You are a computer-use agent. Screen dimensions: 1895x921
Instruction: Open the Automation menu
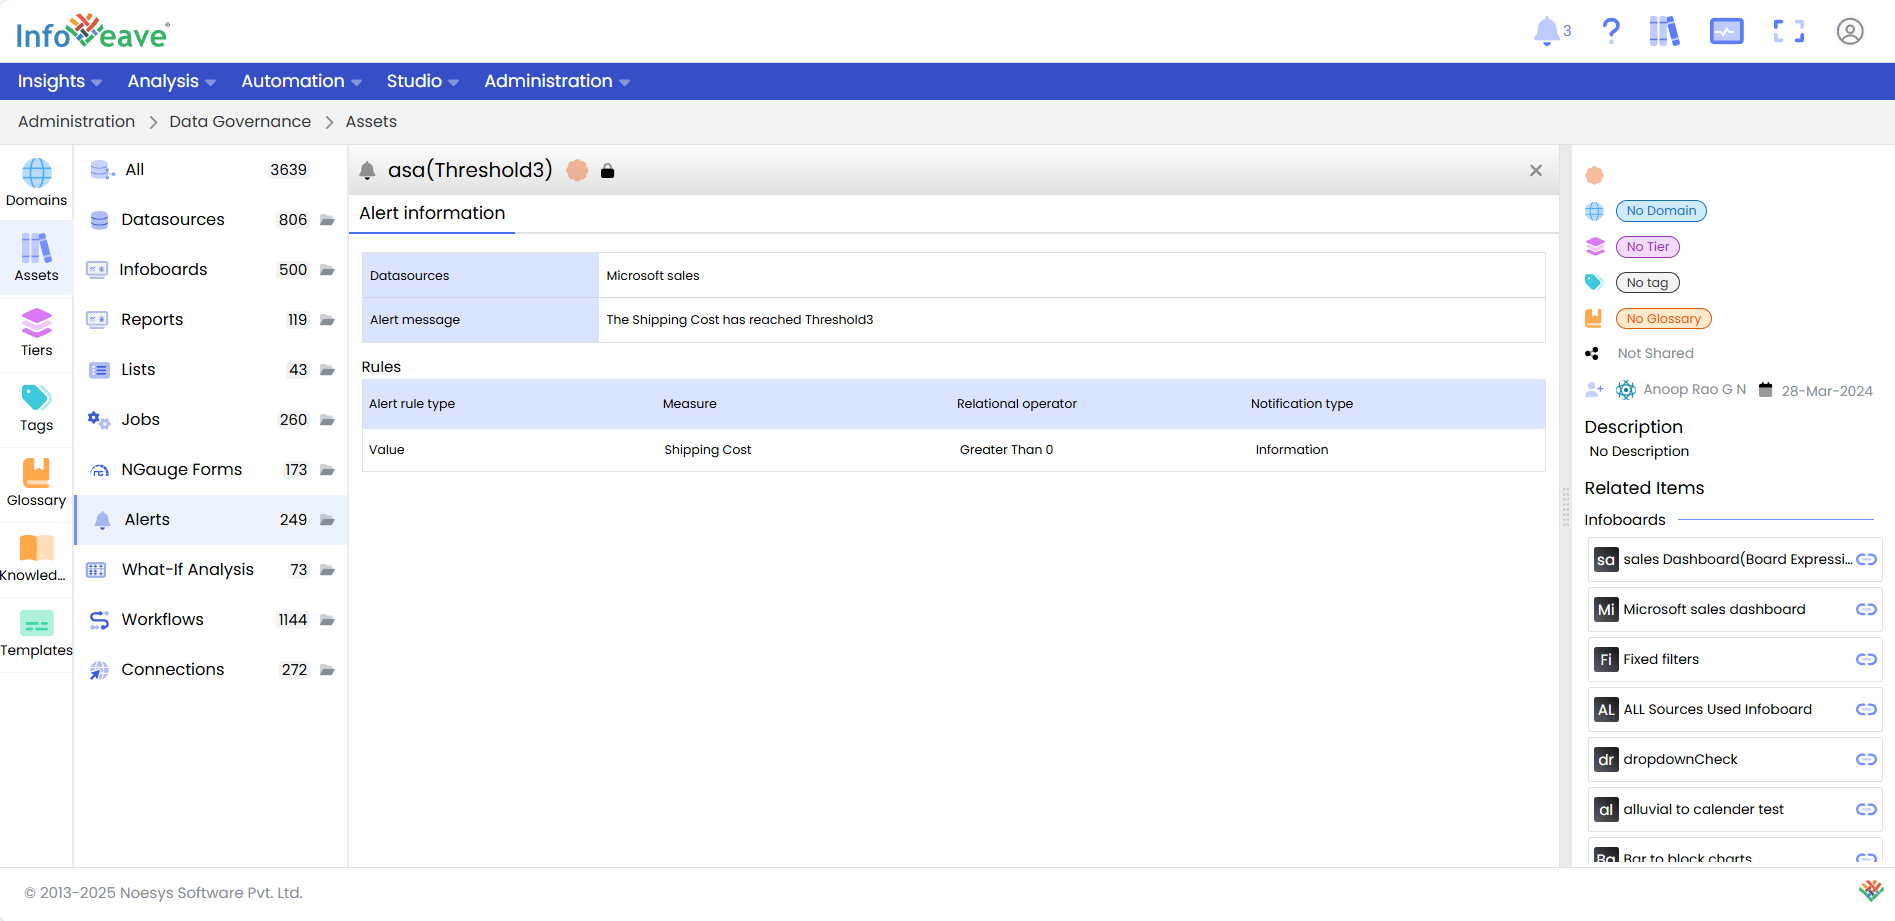[x=301, y=81]
